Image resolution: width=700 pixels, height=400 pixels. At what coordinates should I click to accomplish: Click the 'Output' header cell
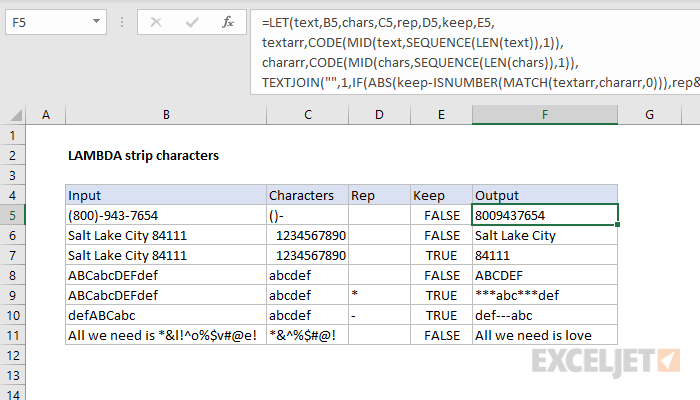545,195
